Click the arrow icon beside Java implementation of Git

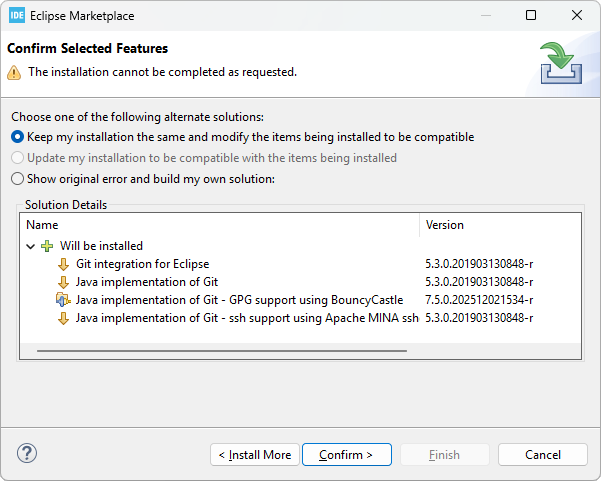point(64,282)
